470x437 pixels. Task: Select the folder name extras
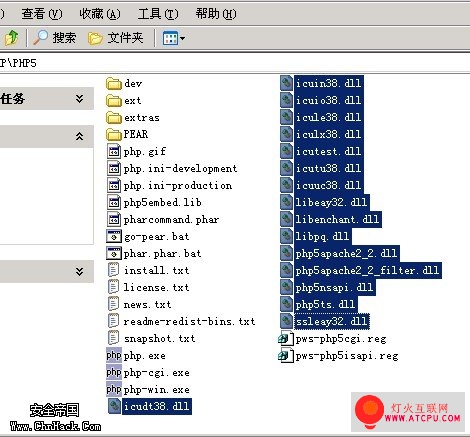pyautogui.click(x=142, y=118)
